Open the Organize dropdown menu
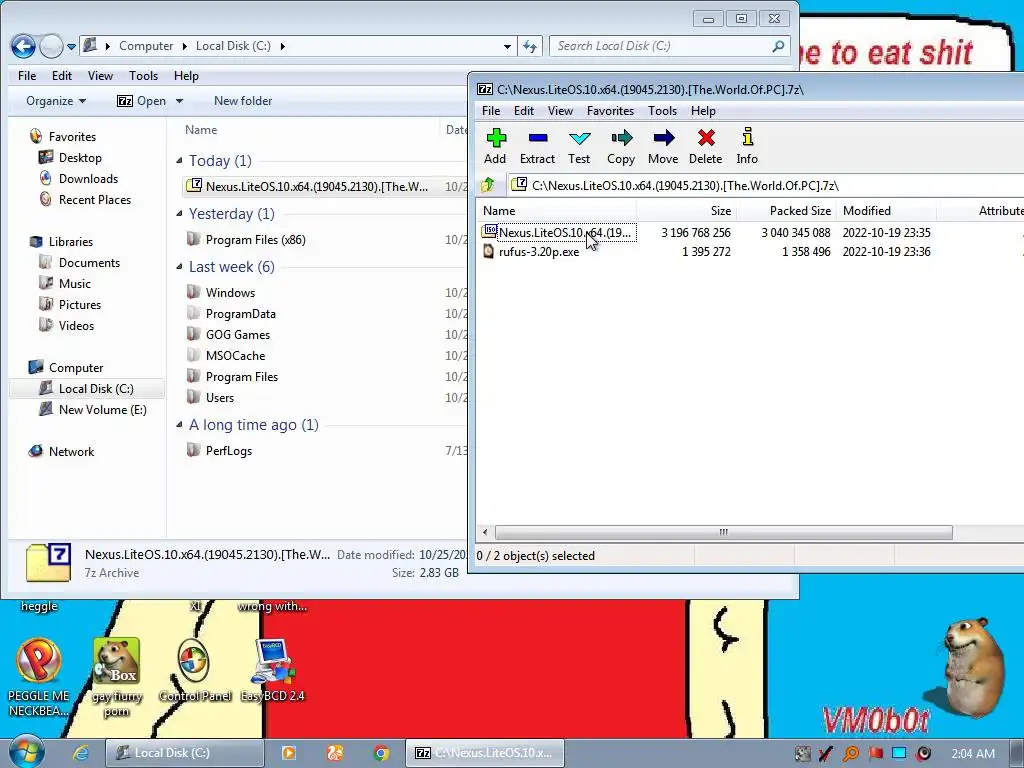The width and height of the screenshot is (1024, 768). pos(56,101)
